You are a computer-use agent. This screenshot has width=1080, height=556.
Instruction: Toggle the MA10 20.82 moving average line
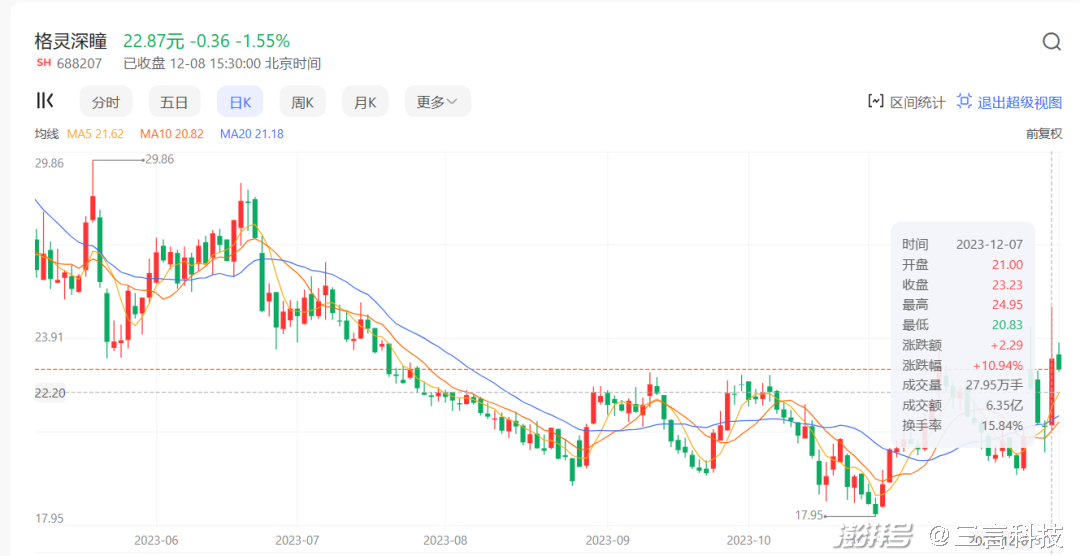(x=171, y=133)
